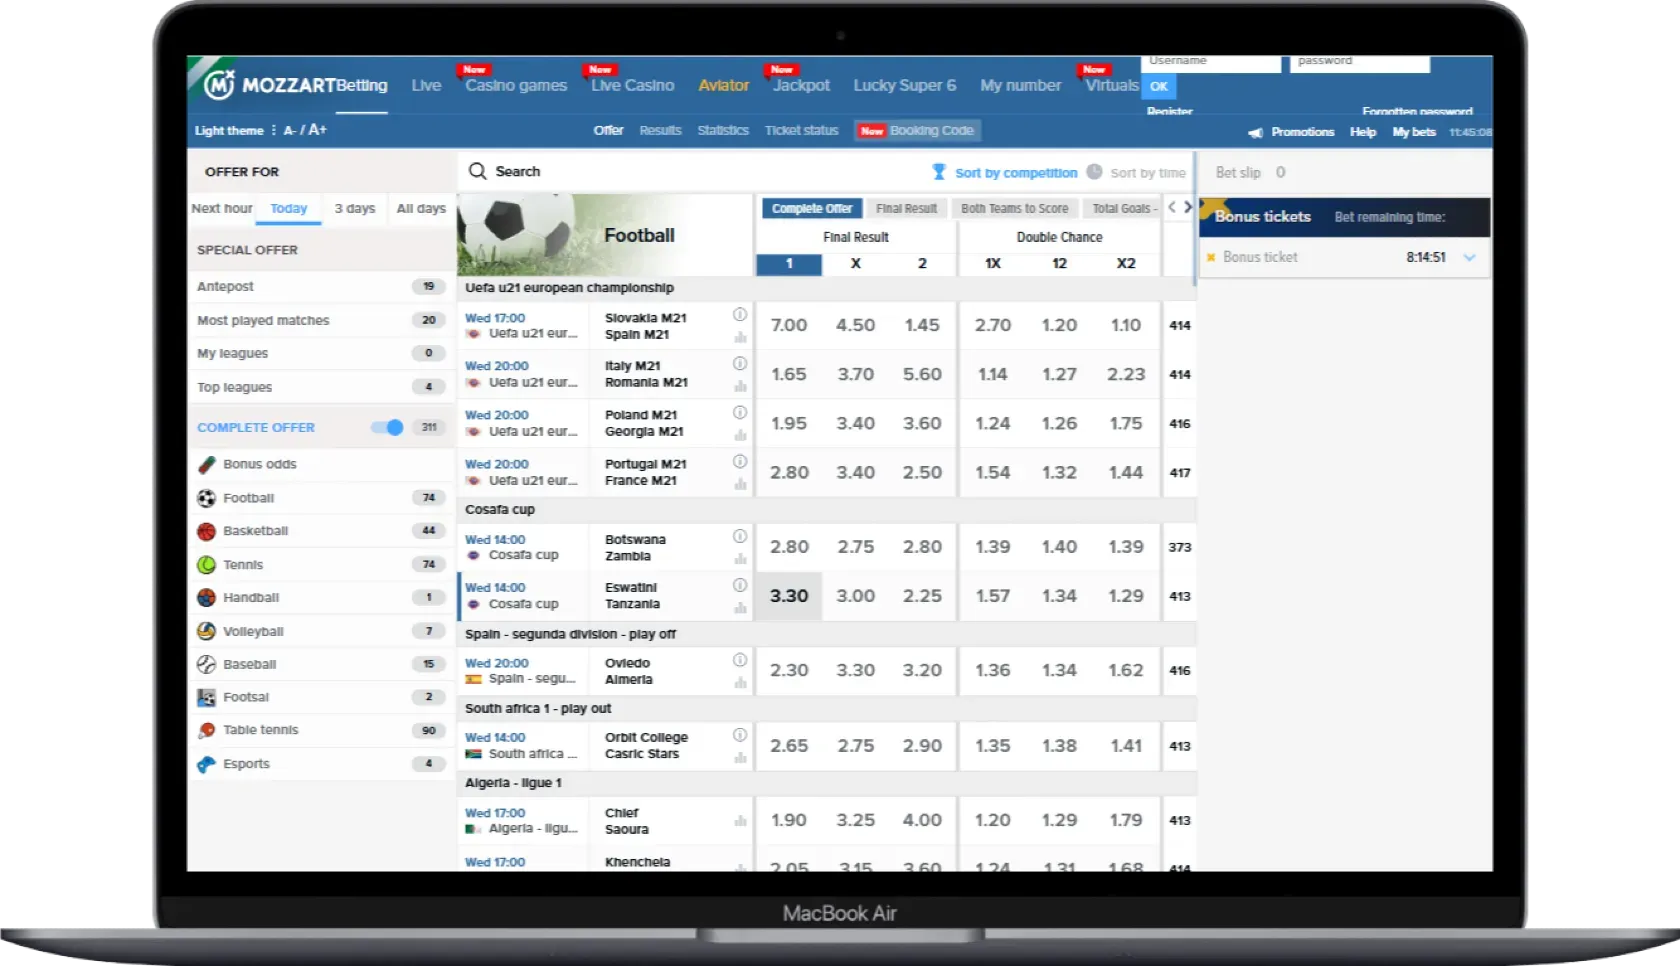This screenshot has height=966, width=1680.
Task: Open info icon for Orbit College match
Action: (x=740, y=734)
